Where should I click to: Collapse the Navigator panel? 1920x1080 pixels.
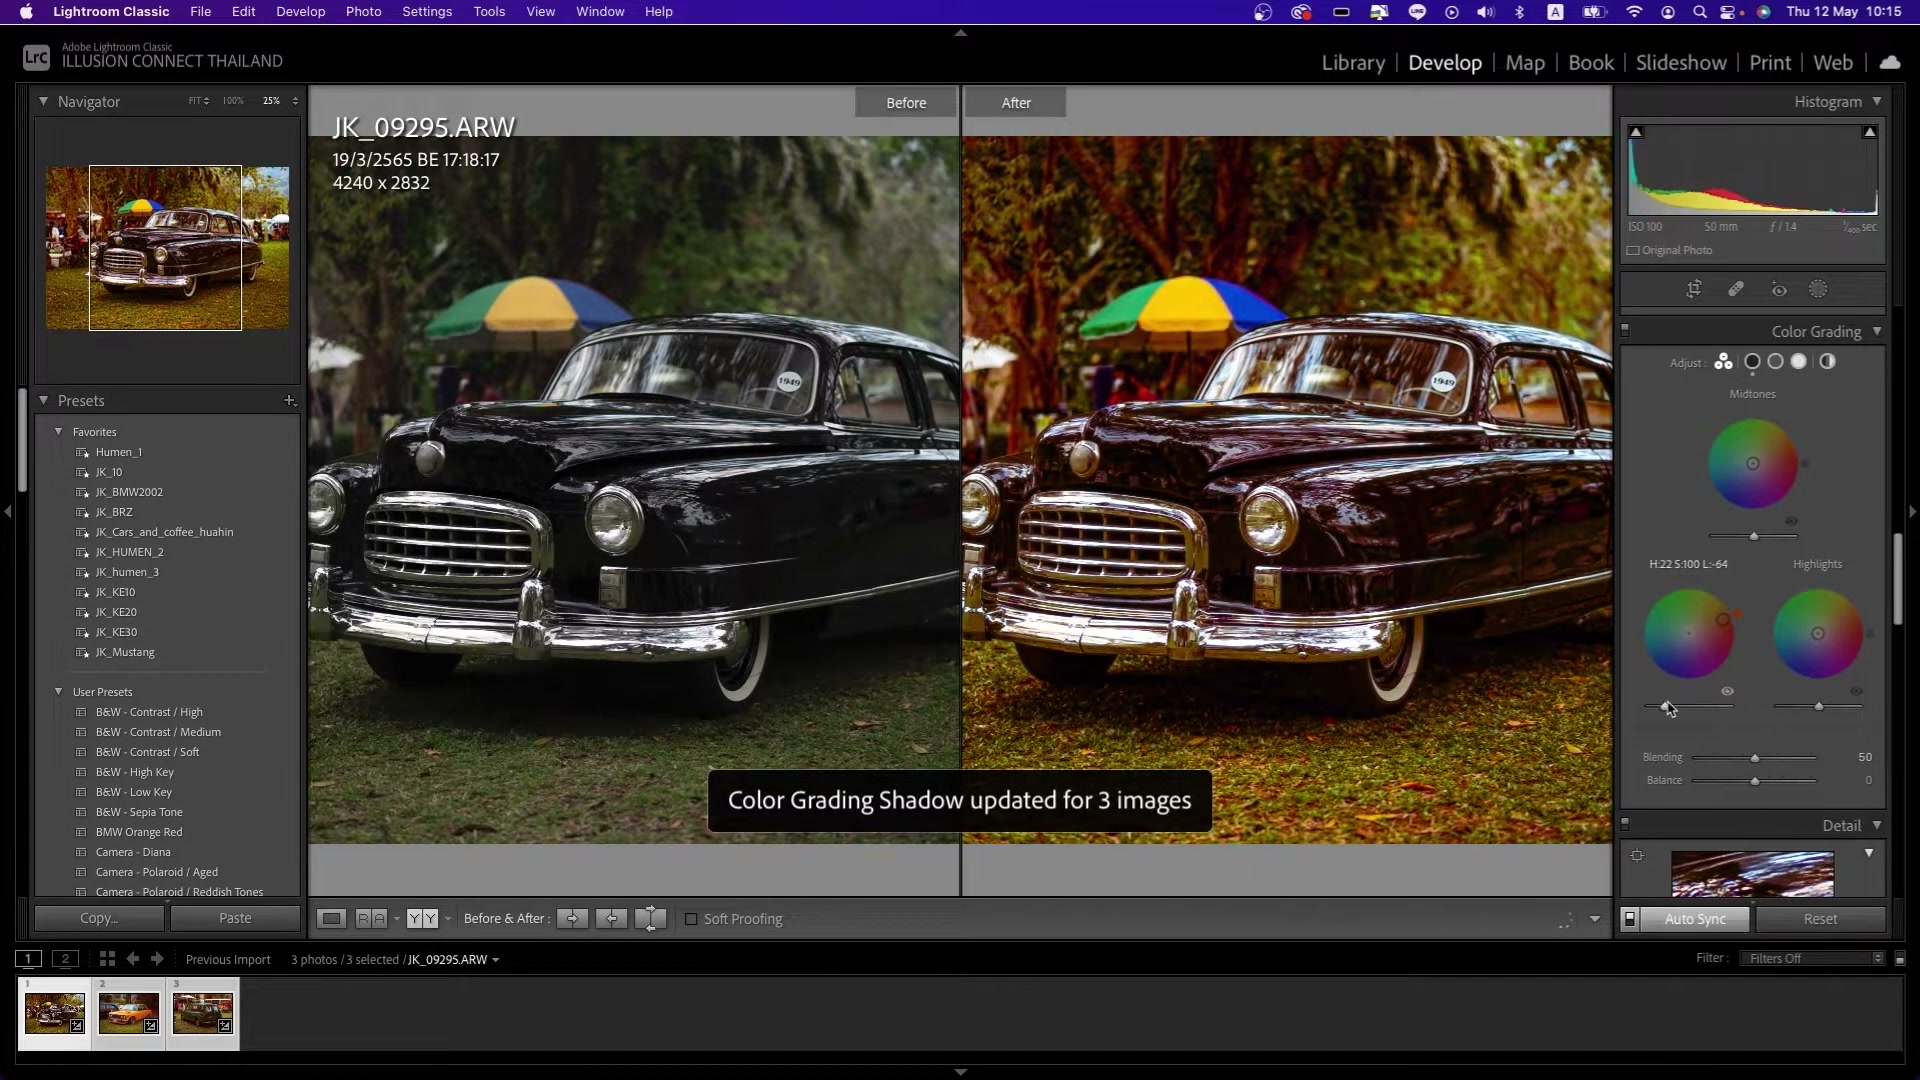pos(44,101)
